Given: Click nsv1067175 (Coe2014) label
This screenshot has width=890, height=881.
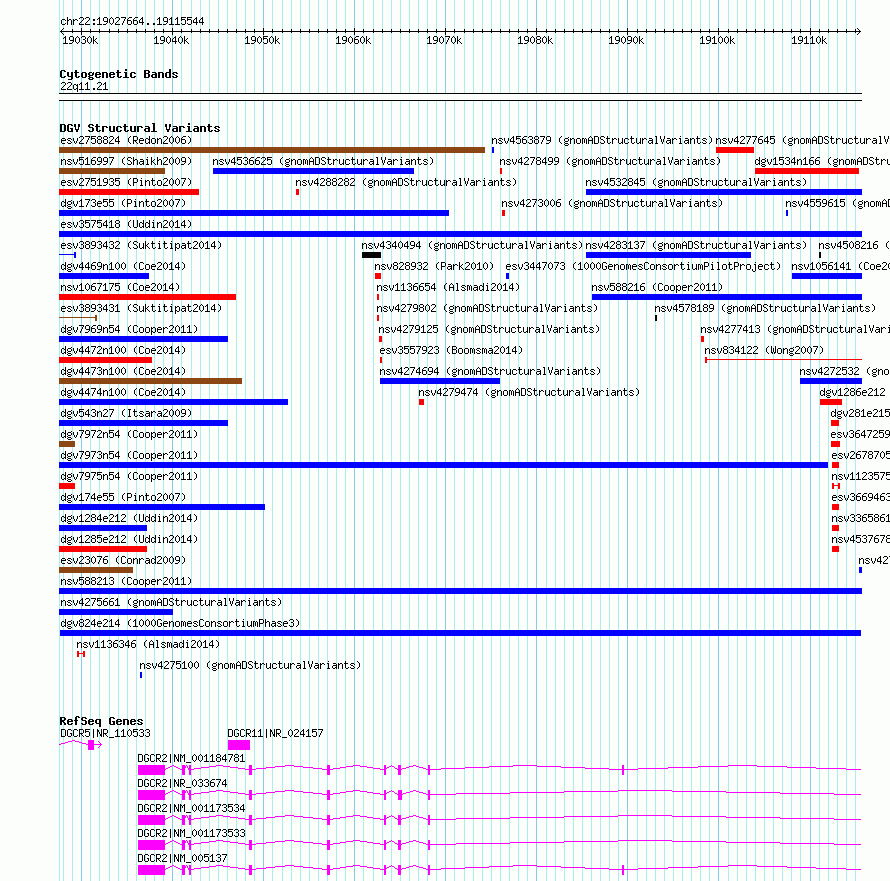Looking at the screenshot, I should [x=120, y=287].
